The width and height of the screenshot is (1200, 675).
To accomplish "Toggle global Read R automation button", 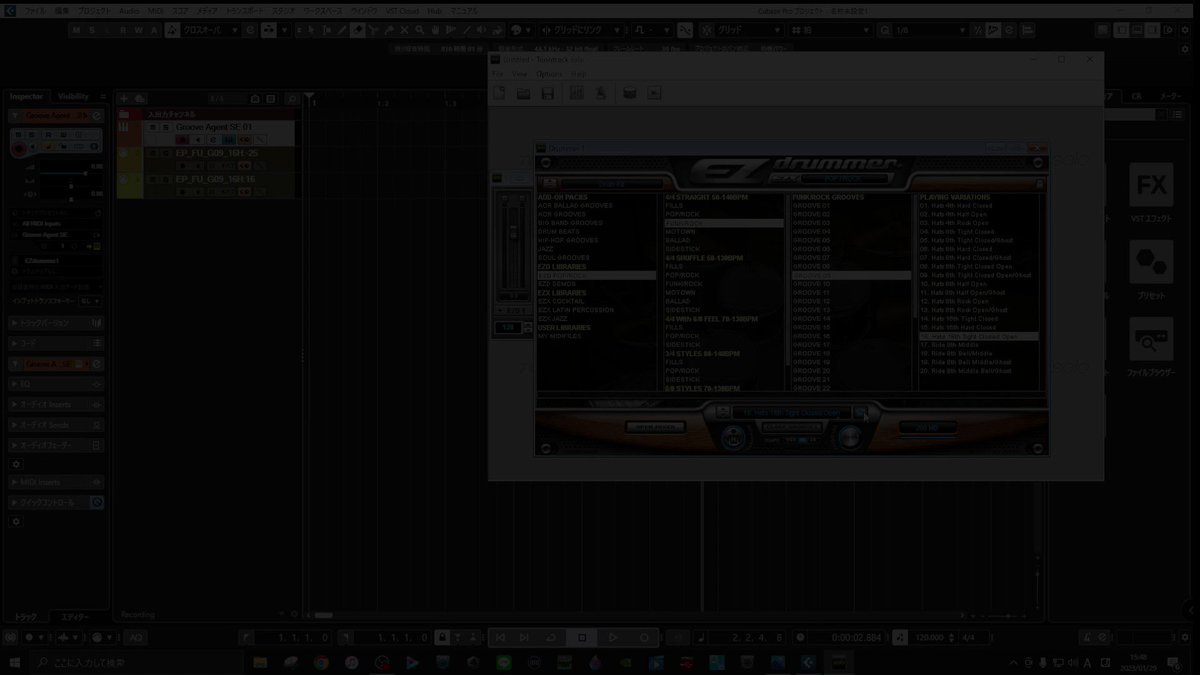I will click(124, 30).
